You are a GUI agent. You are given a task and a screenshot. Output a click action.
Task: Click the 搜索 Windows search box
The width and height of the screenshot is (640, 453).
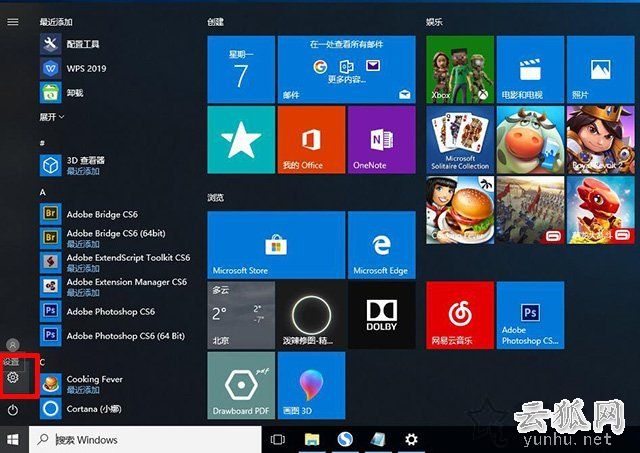(x=145, y=440)
